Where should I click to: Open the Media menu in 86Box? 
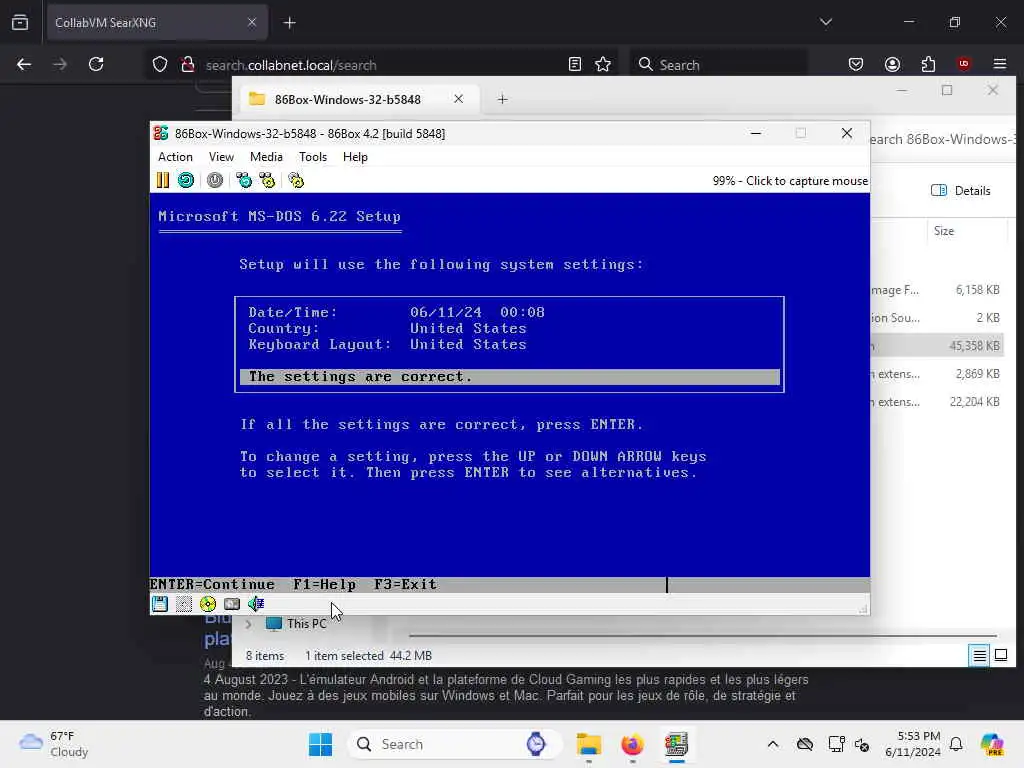point(266,157)
